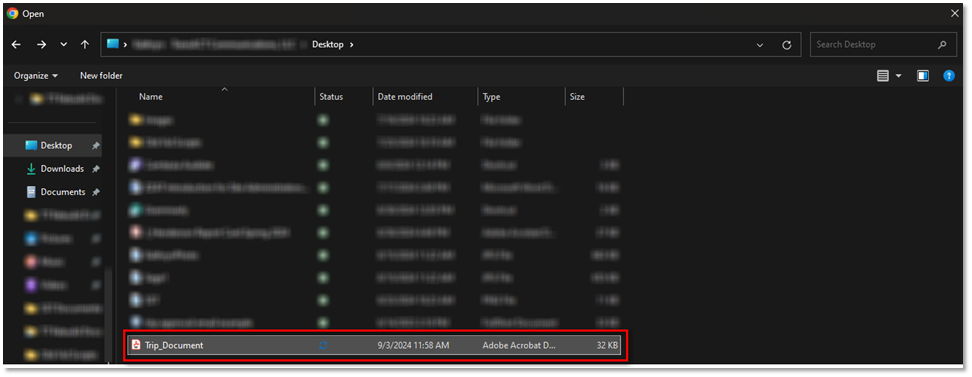Open the view options dropdown arrow
972x377 pixels.
pos(899,76)
